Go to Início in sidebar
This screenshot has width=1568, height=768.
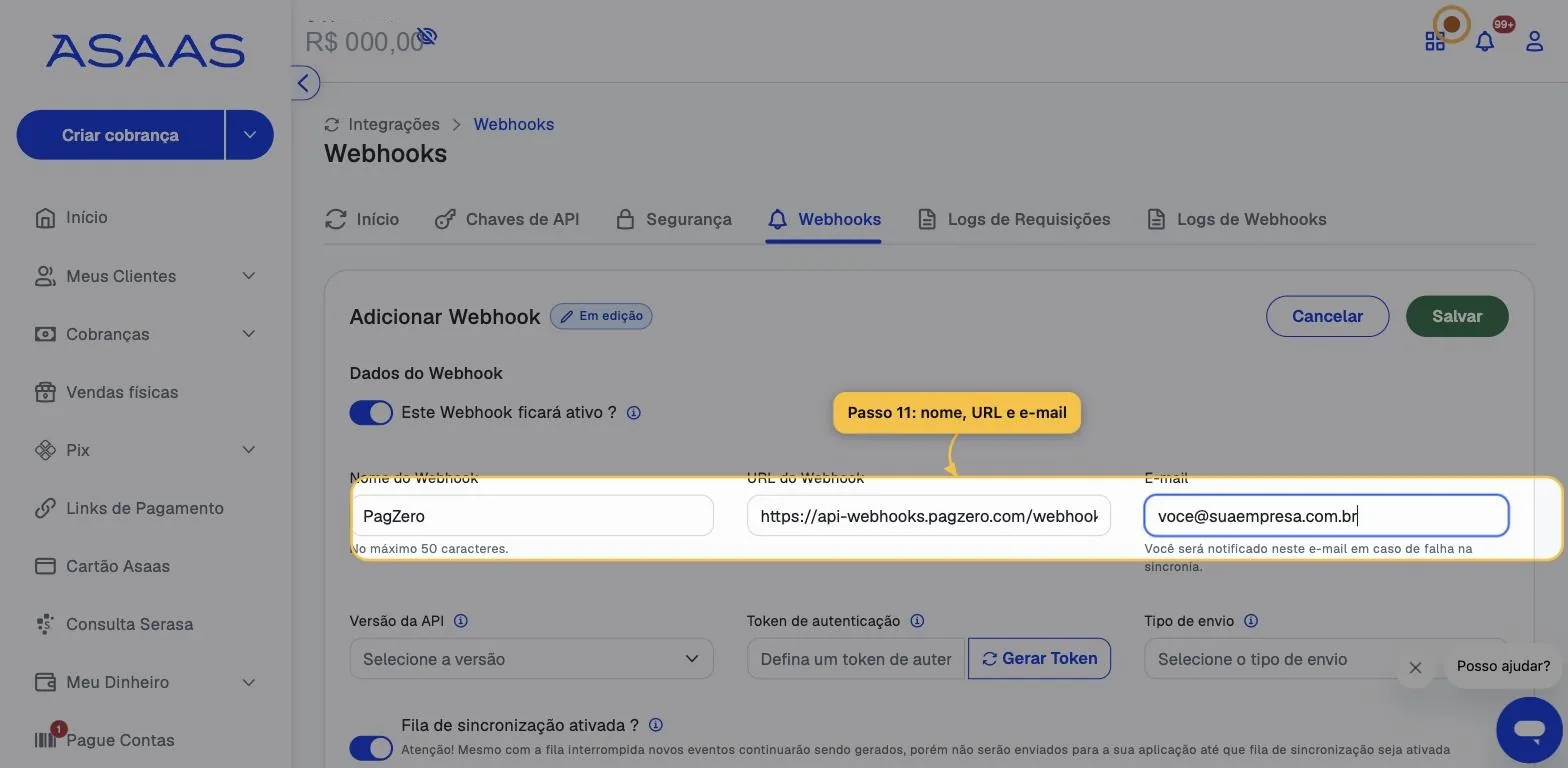pyautogui.click(x=87, y=217)
